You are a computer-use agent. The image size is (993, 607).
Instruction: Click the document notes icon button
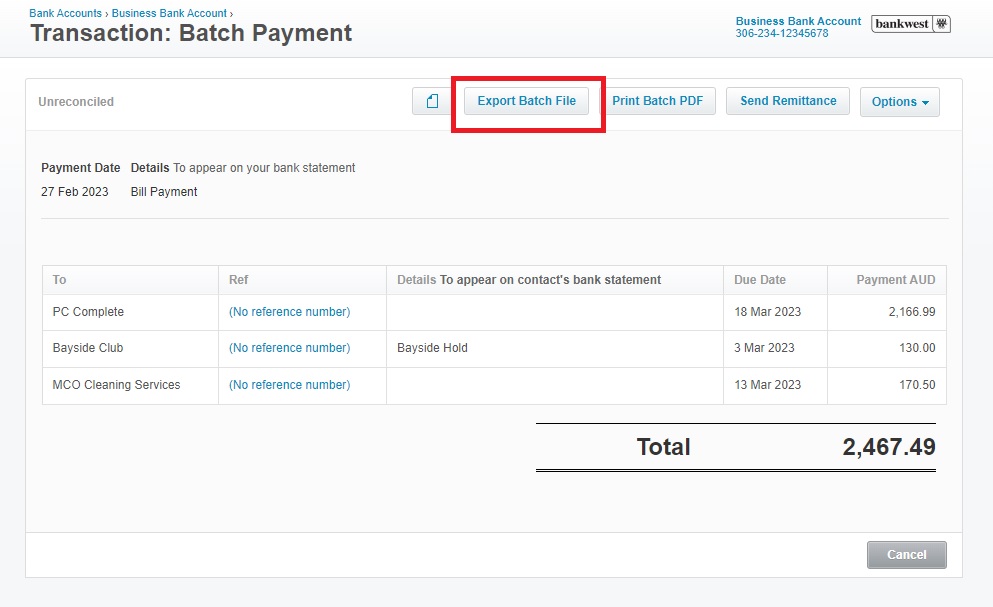pyautogui.click(x=431, y=101)
